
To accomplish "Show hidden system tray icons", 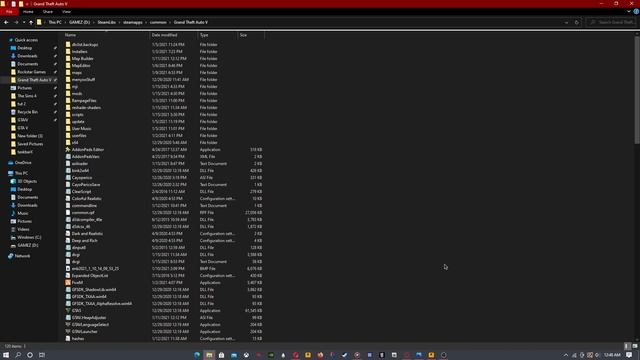I will pos(566,355).
